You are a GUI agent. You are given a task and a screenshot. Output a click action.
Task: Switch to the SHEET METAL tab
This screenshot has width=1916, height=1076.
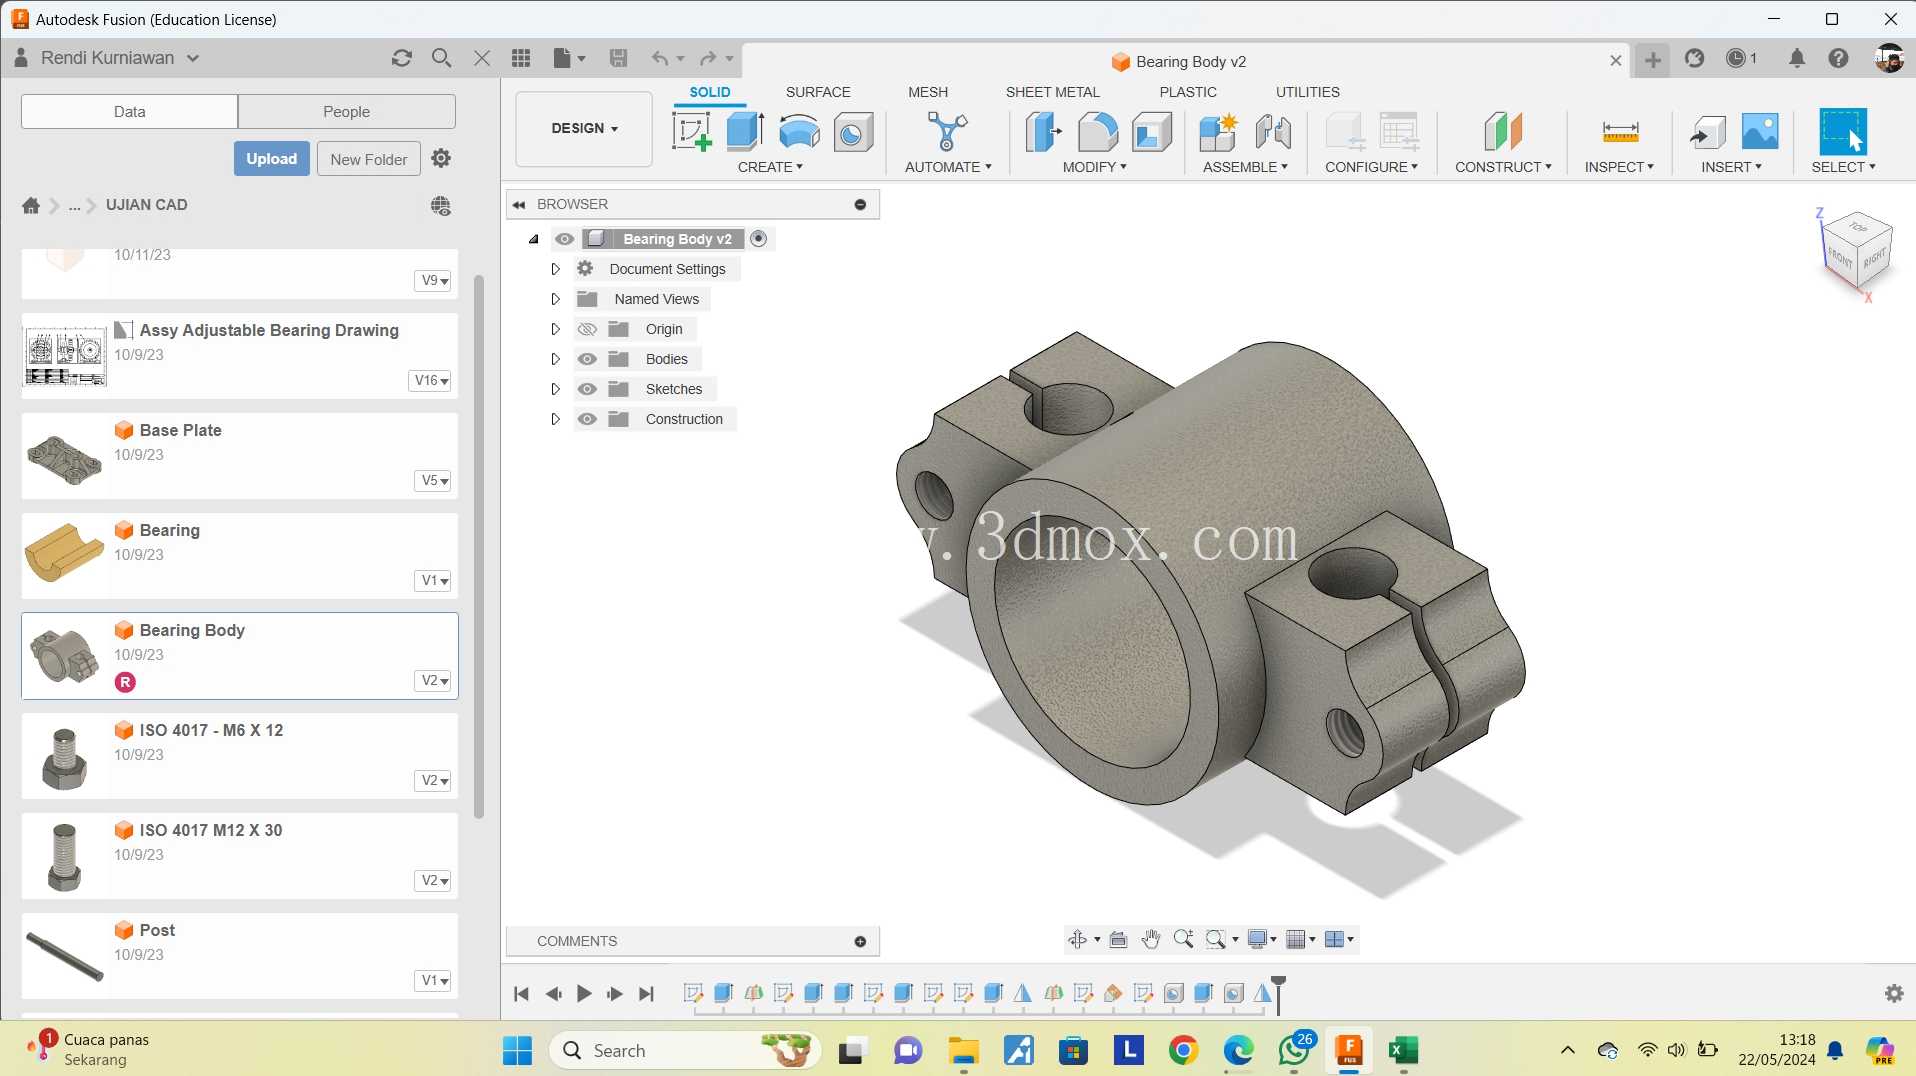coord(1052,92)
